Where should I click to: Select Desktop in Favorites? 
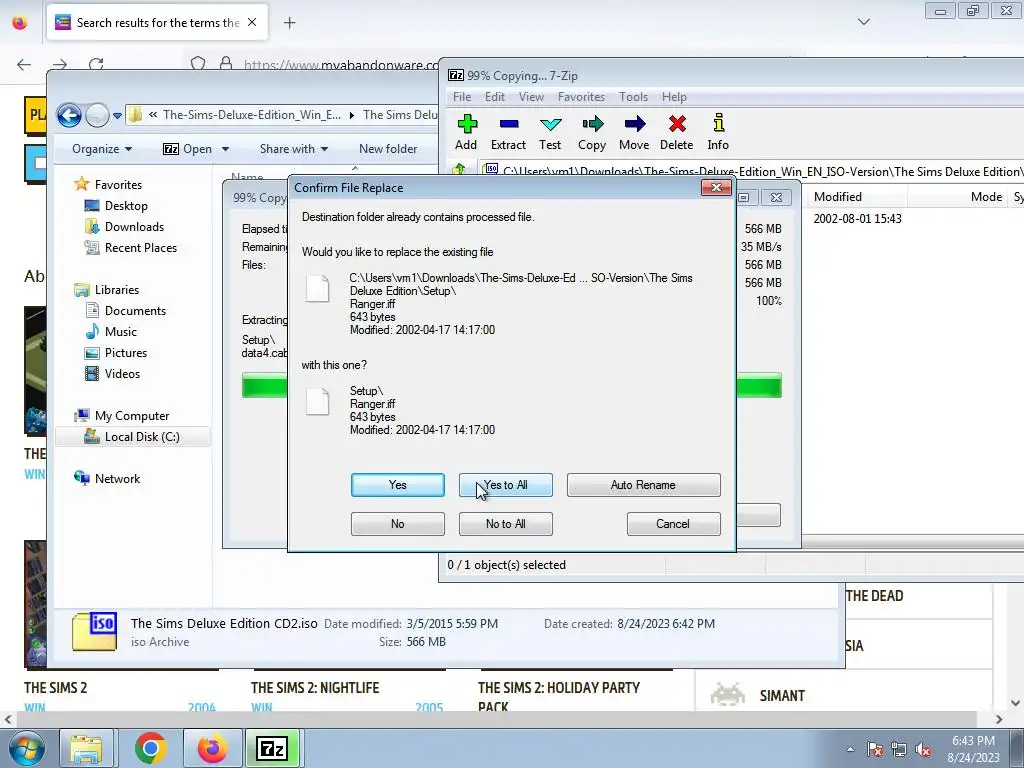pyautogui.click(x=126, y=206)
